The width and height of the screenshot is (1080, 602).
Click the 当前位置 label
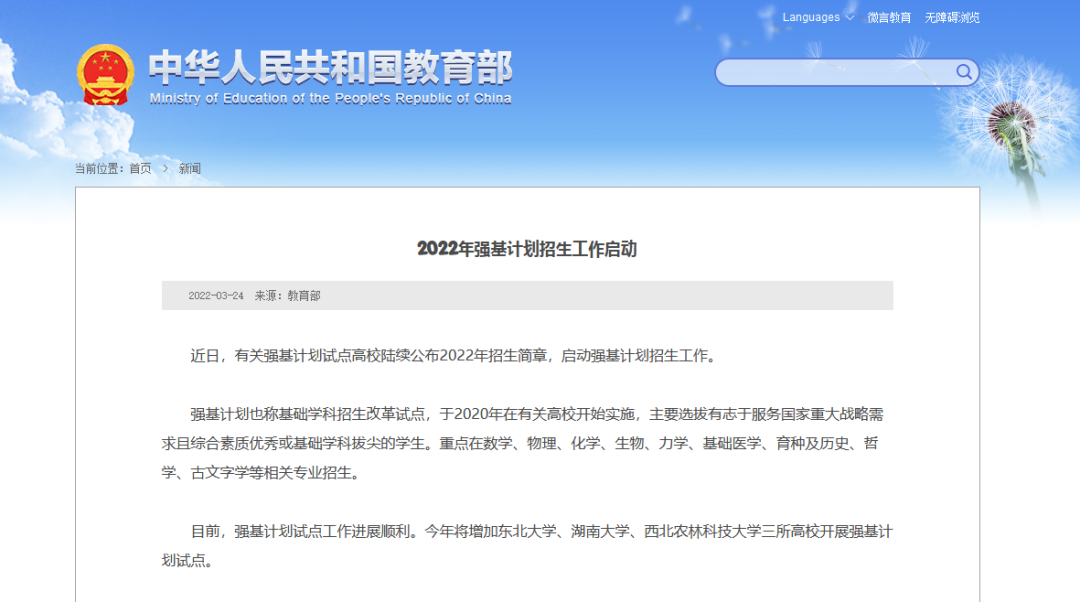pos(100,169)
